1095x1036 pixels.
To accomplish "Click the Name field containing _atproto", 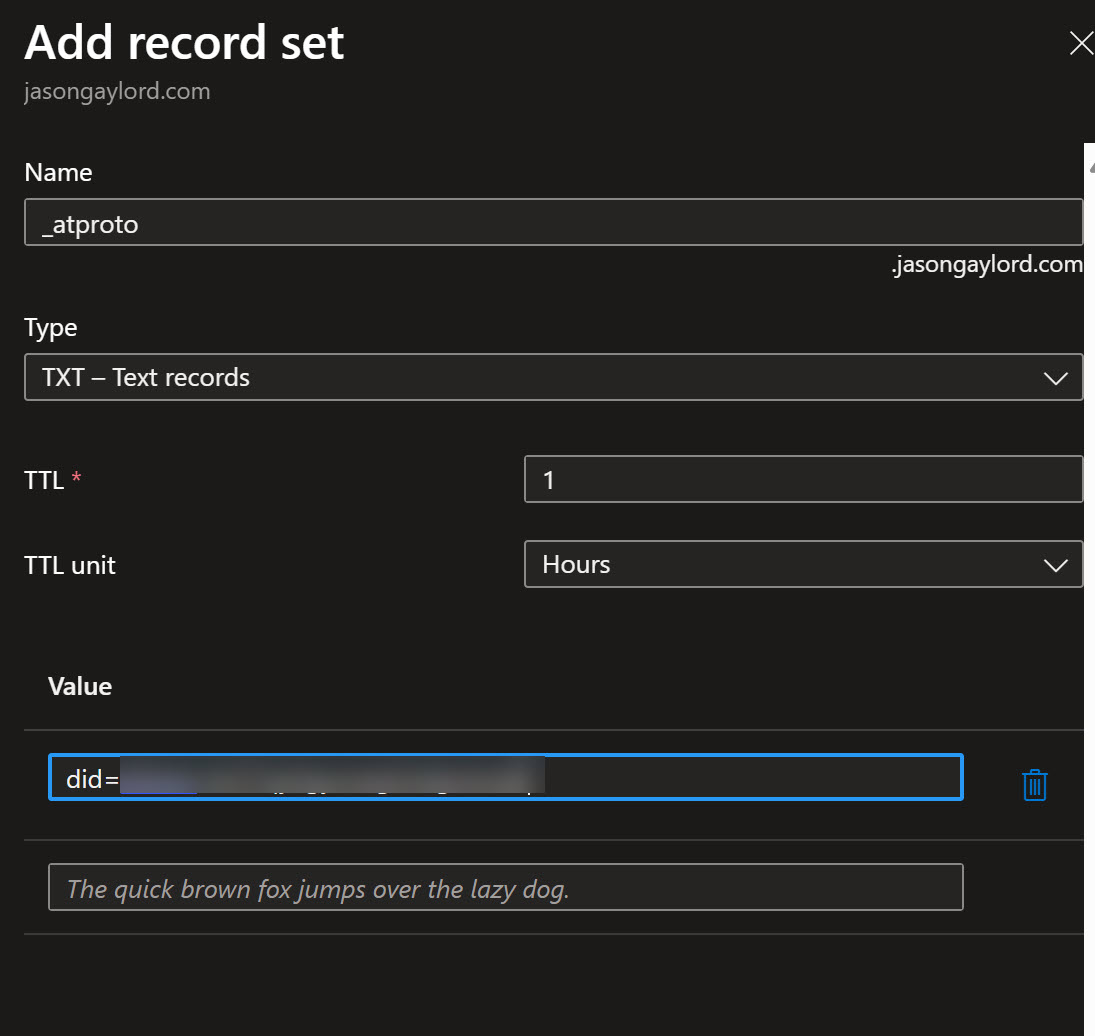I will tap(552, 223).
